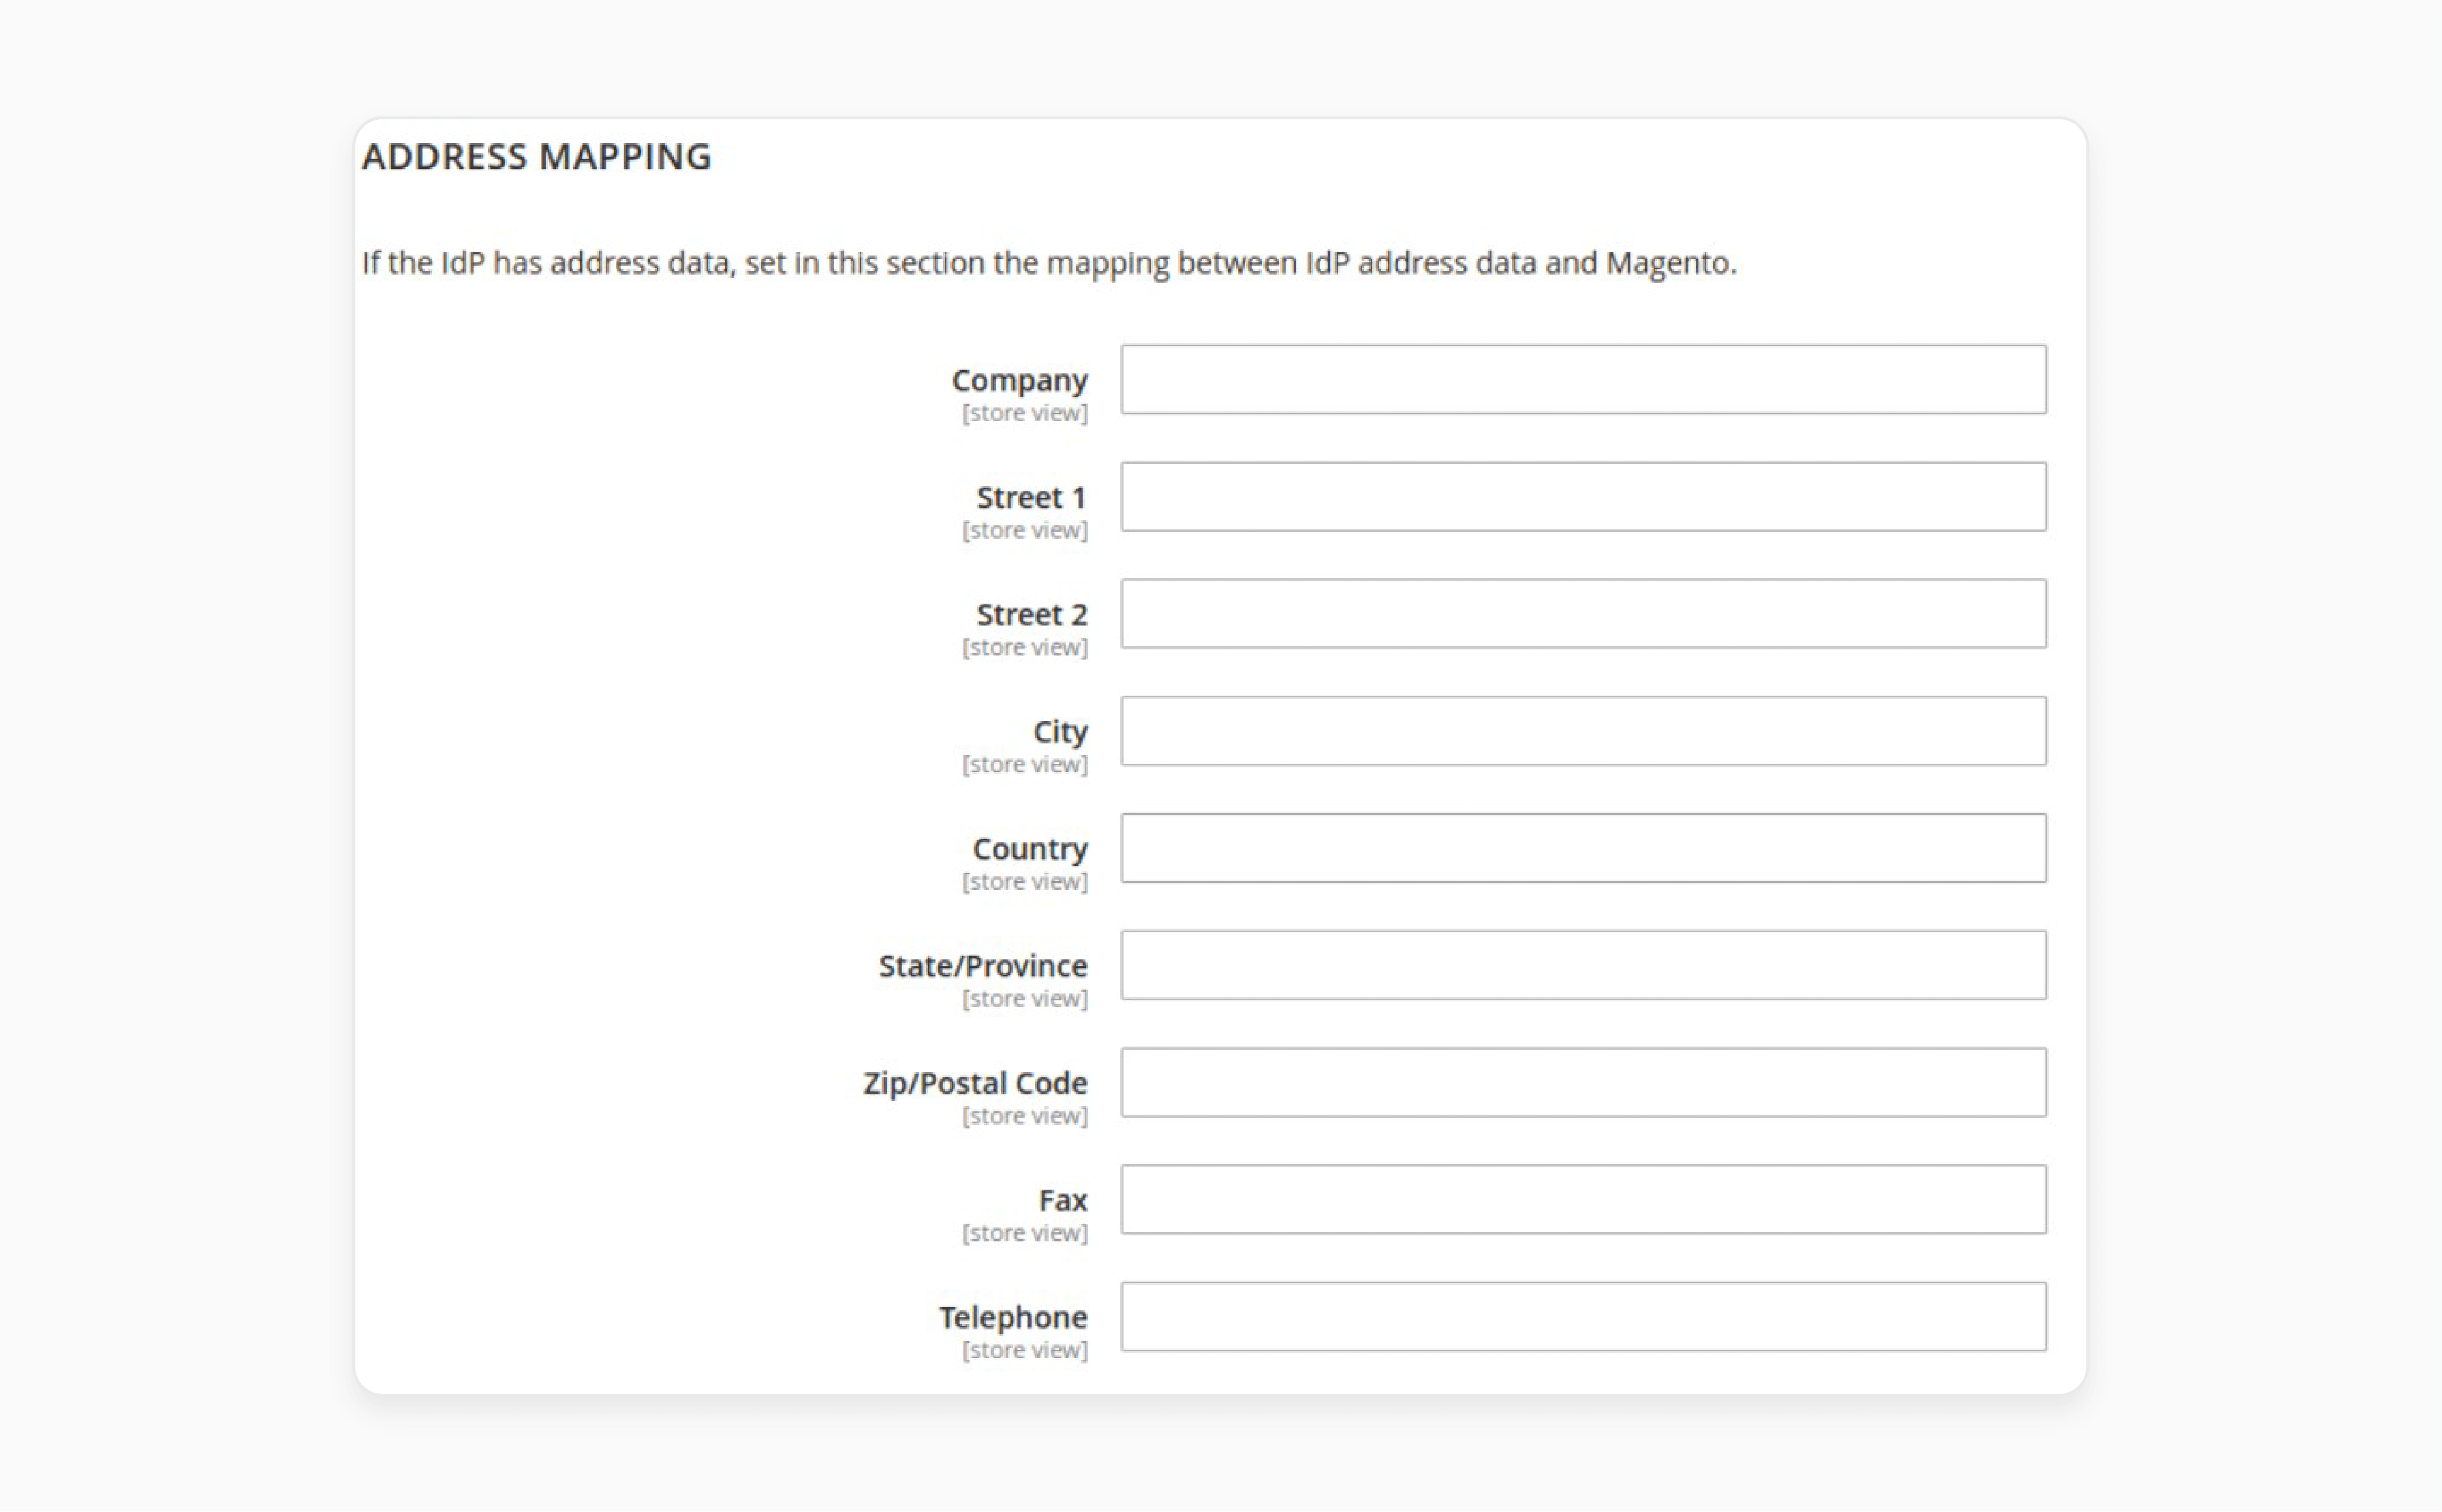
Task: Click the Zip/Postal Code label
Action: click(x=975, y=1083)
